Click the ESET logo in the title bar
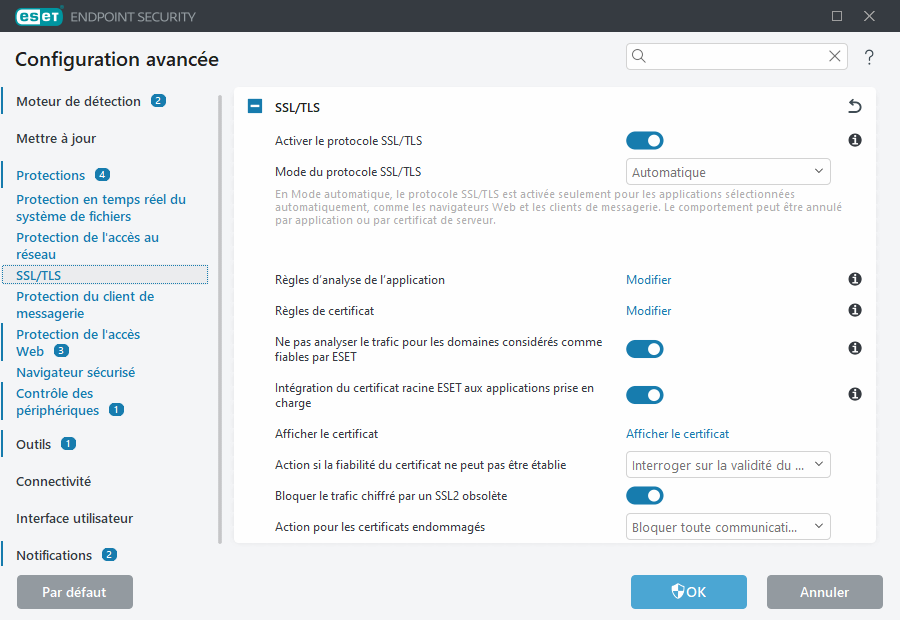The height and width of the screenshot is (620, 900). [39, 16]
